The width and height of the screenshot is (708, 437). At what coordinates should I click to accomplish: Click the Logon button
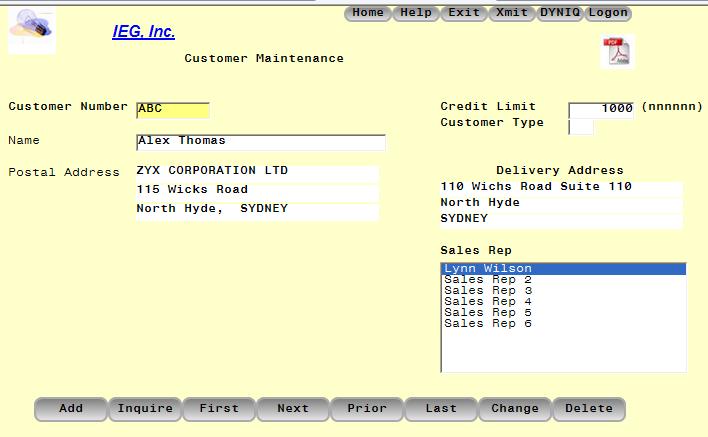click(x=608, y=13)
